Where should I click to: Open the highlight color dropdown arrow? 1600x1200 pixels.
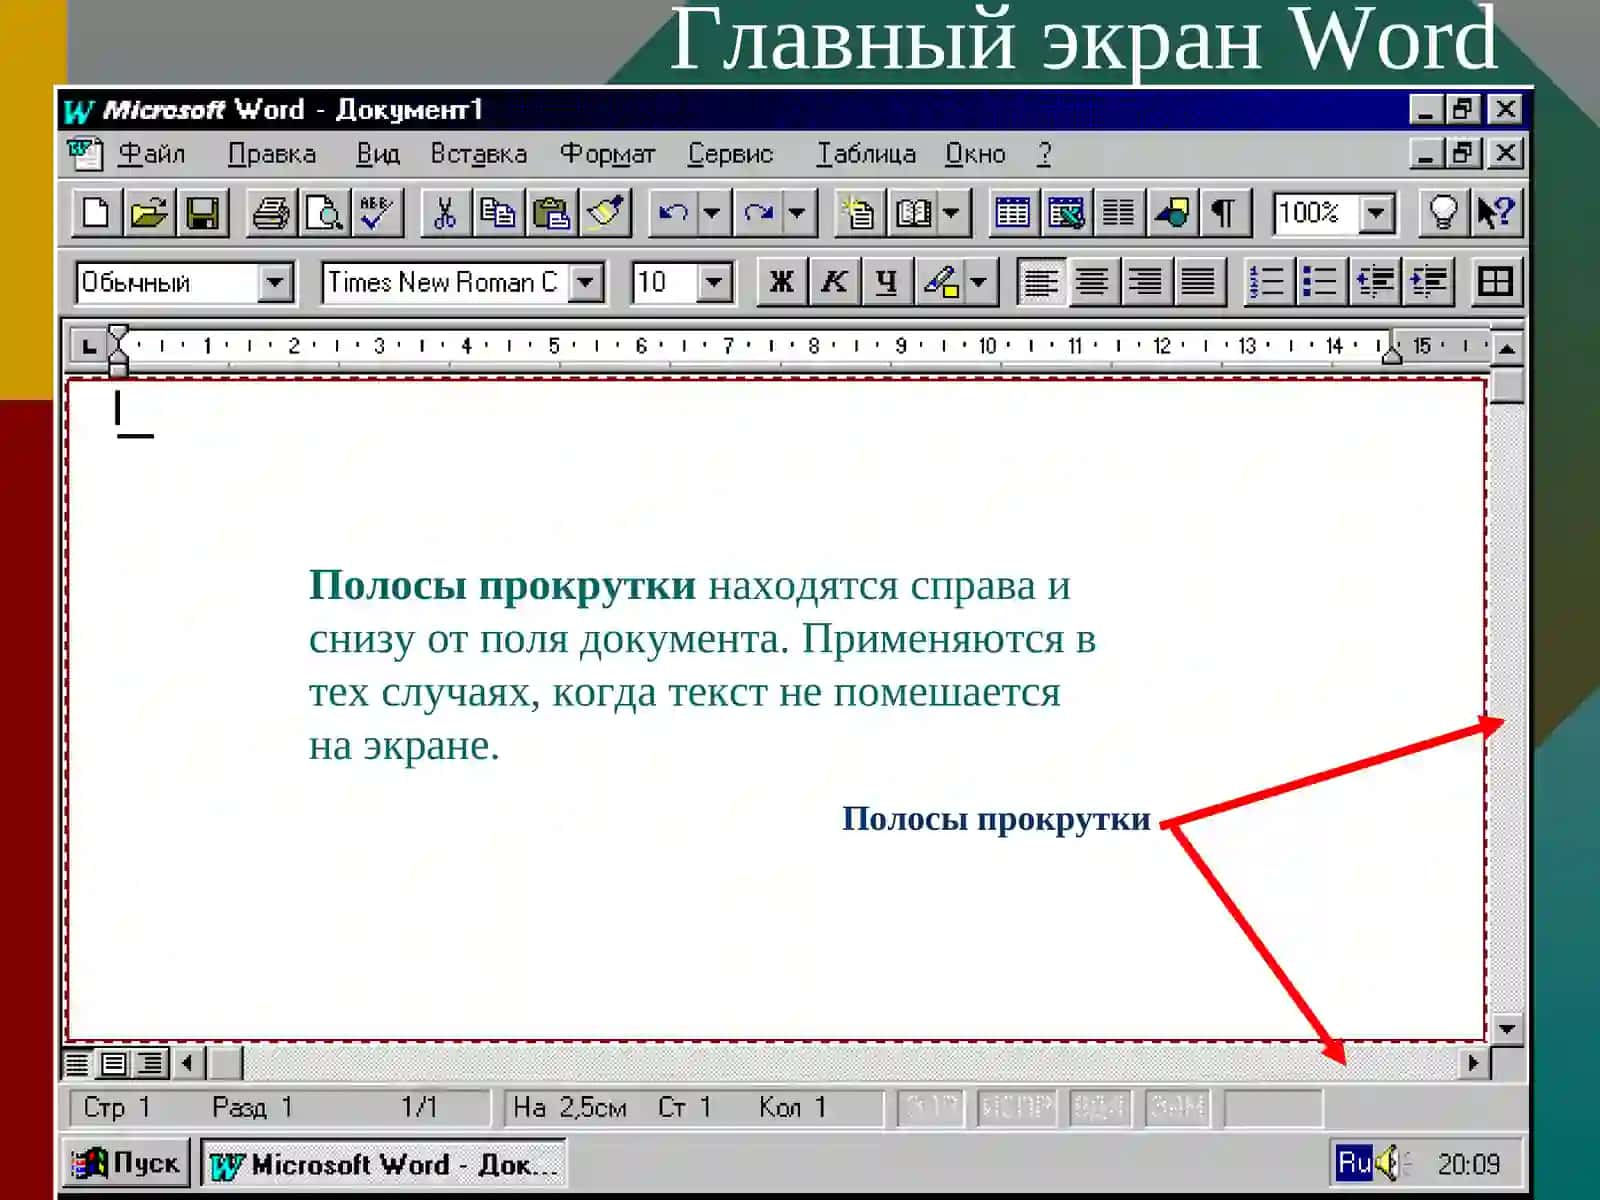click(979, 282)
